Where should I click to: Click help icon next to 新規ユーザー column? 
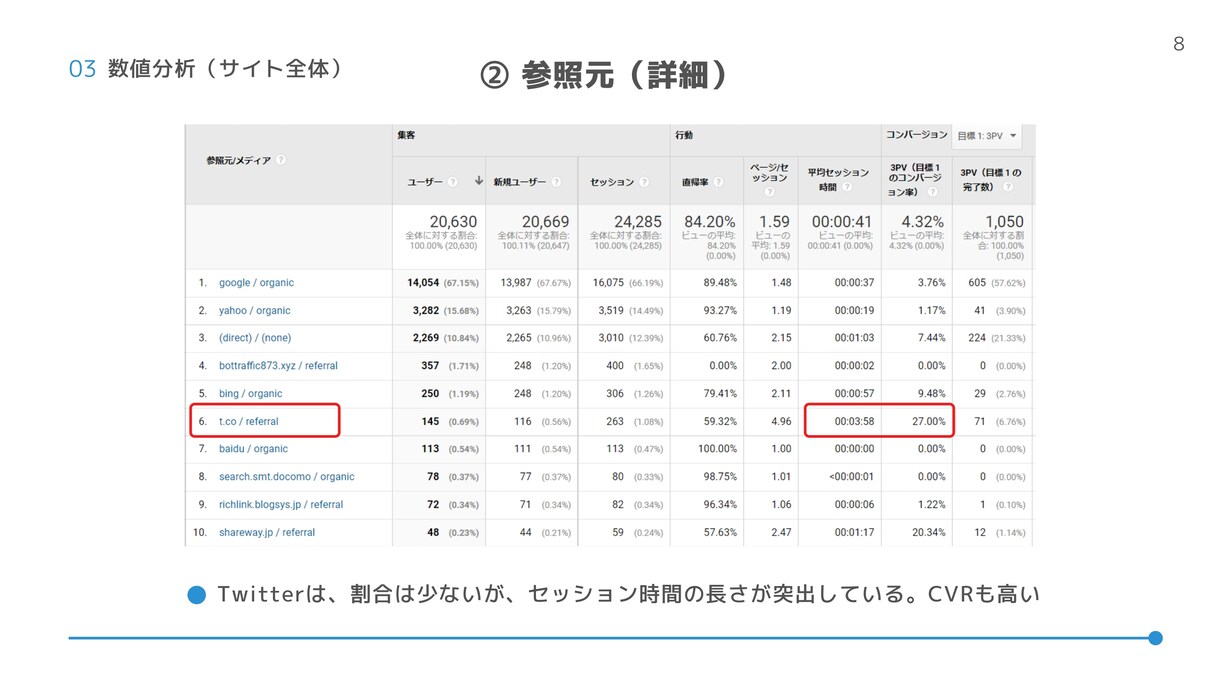(556, 182)
